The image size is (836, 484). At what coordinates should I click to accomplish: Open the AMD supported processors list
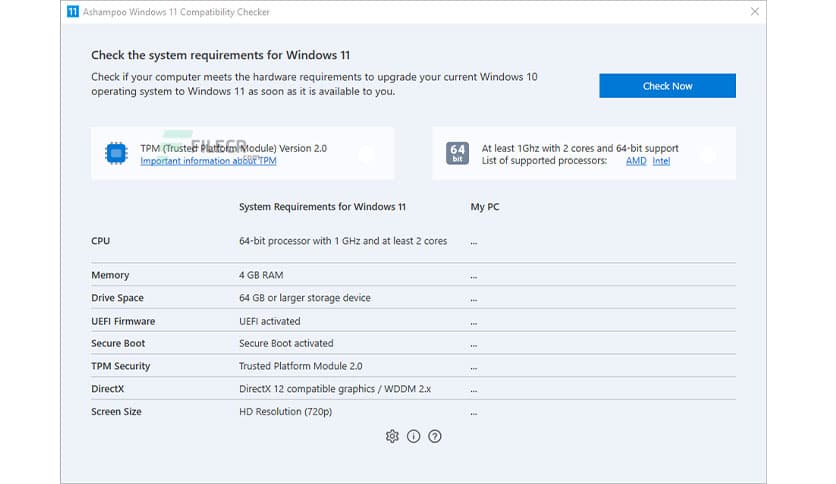[x=636, y=161]
